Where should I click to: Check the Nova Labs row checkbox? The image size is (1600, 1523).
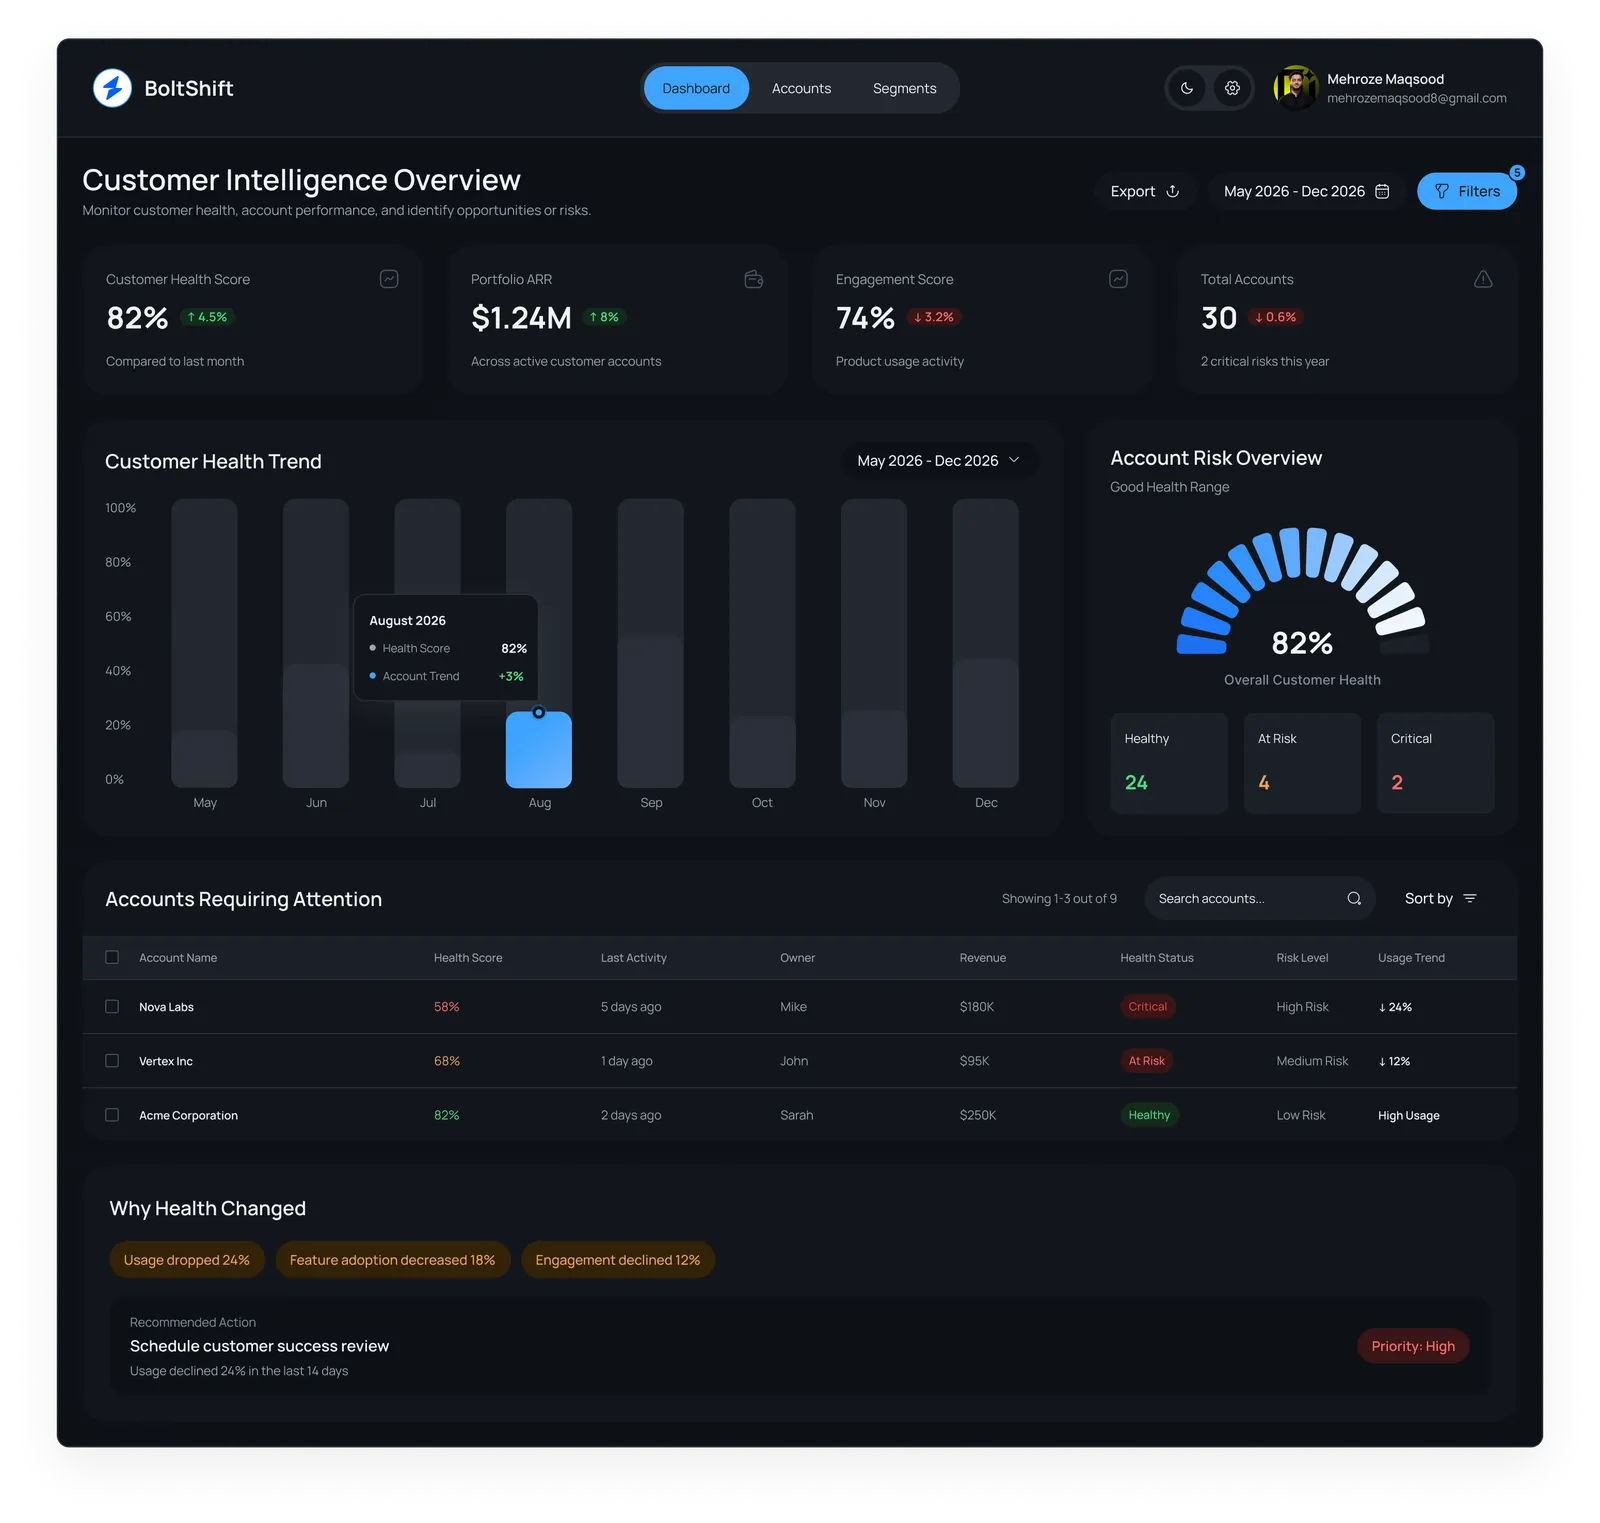tap(112, 1006)
